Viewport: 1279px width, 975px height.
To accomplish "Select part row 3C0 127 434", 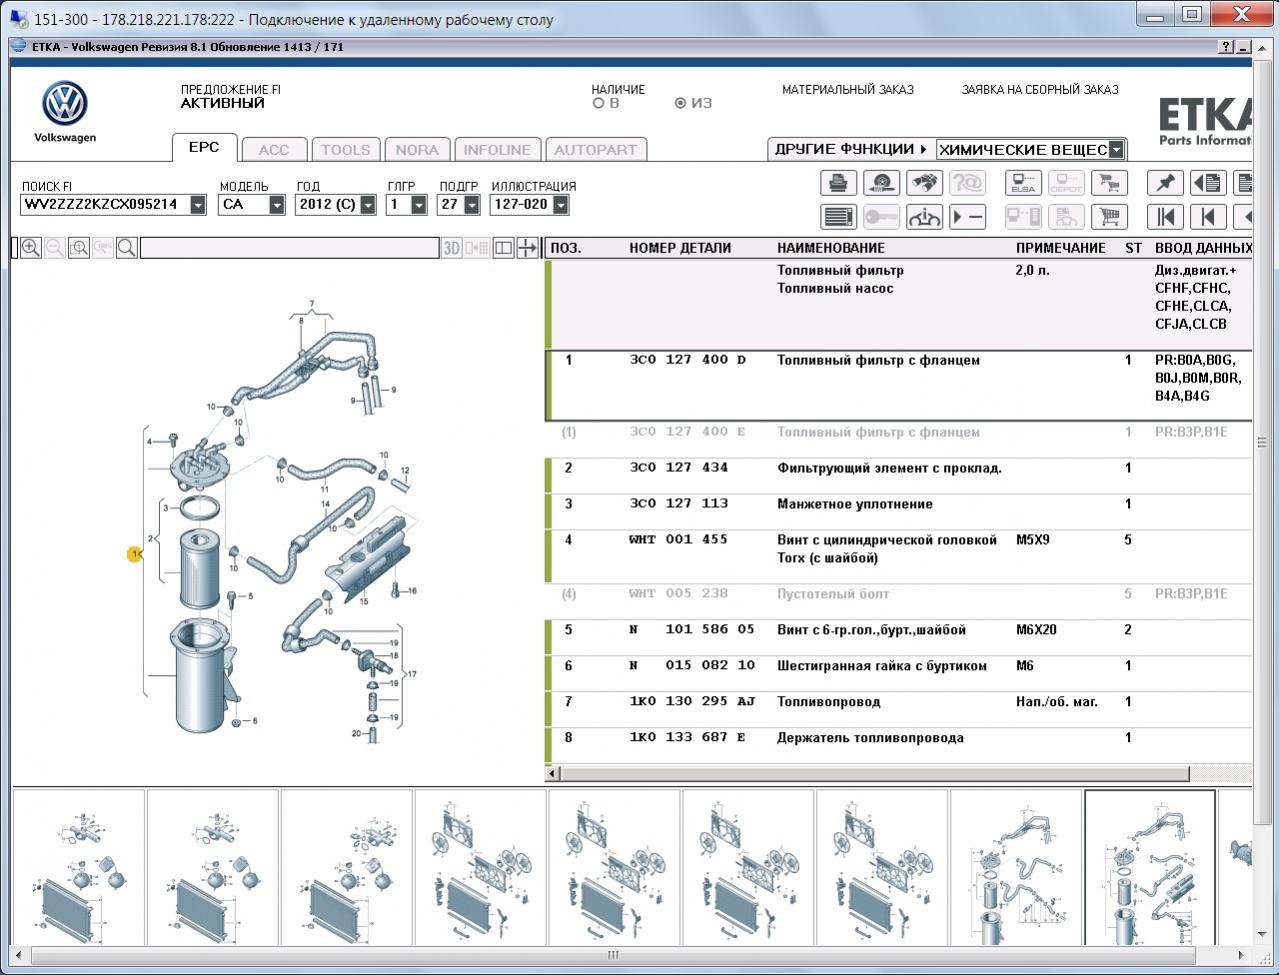I will [x=898, y=475].
